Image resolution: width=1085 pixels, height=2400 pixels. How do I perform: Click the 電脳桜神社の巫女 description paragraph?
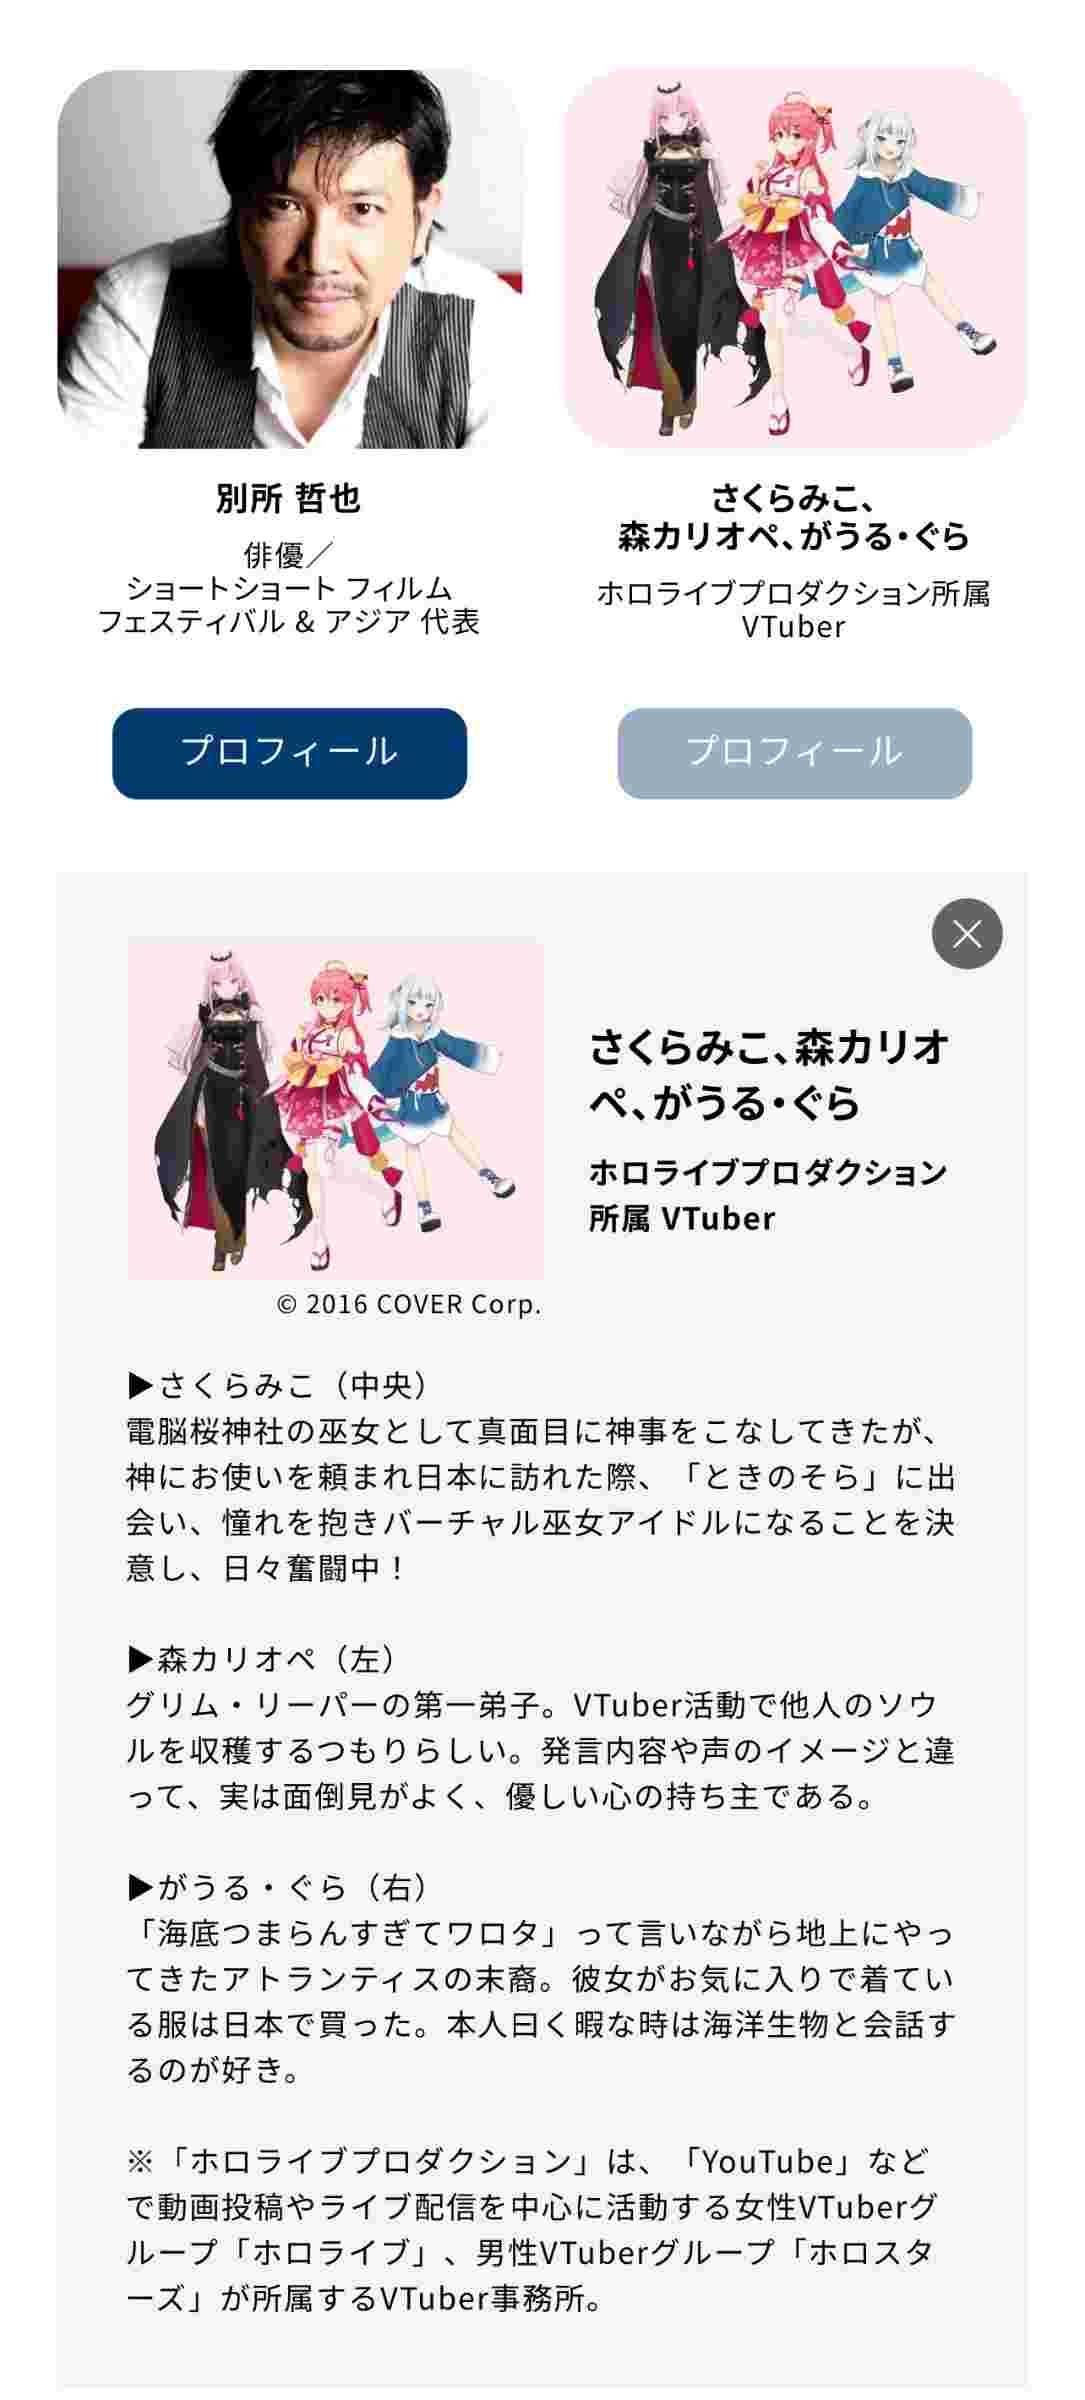[540, 1500]
